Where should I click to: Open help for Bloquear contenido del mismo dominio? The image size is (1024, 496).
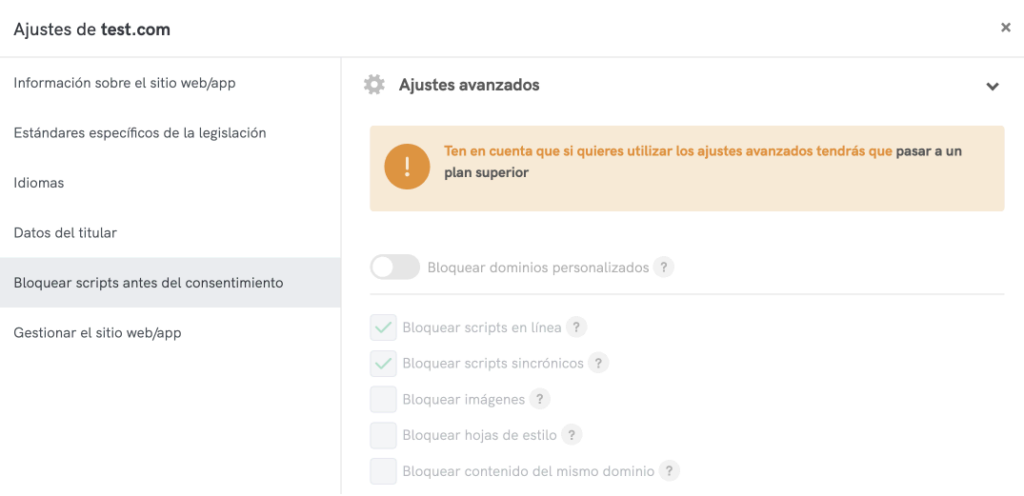[669, 470]
